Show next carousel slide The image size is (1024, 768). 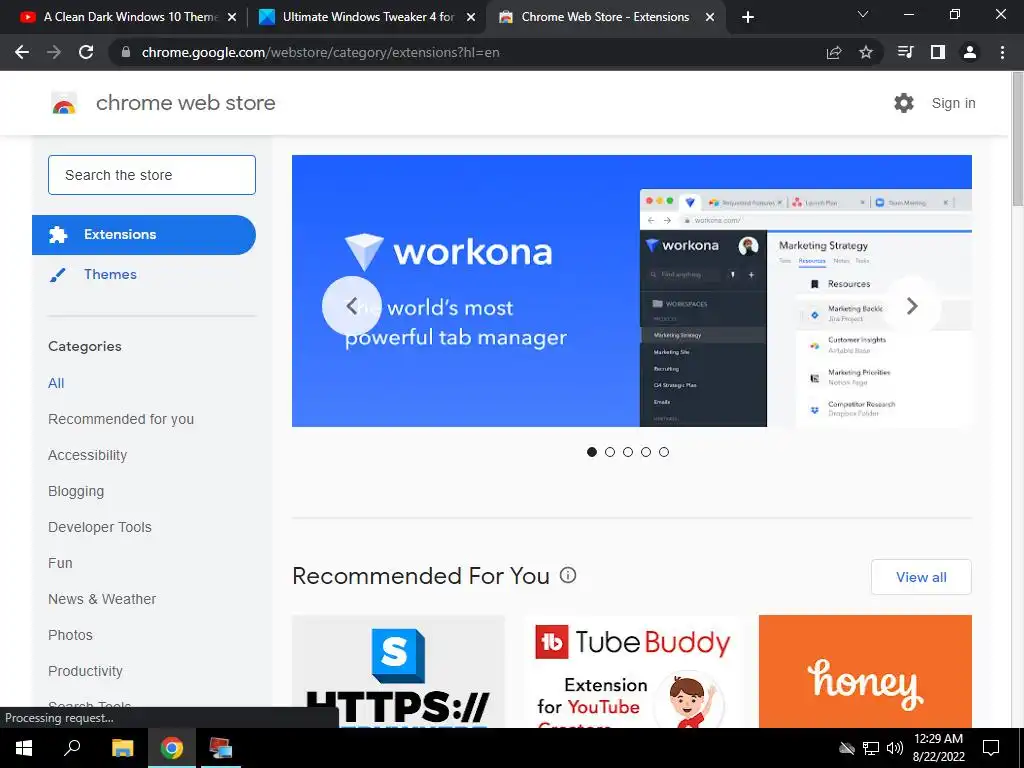coord(912,306)
